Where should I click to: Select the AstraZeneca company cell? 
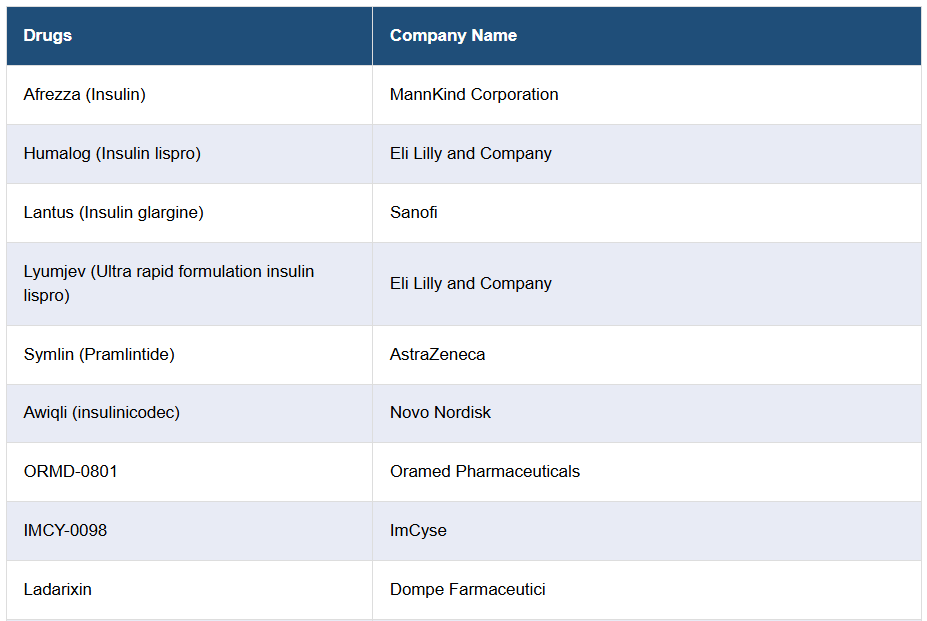438,355
